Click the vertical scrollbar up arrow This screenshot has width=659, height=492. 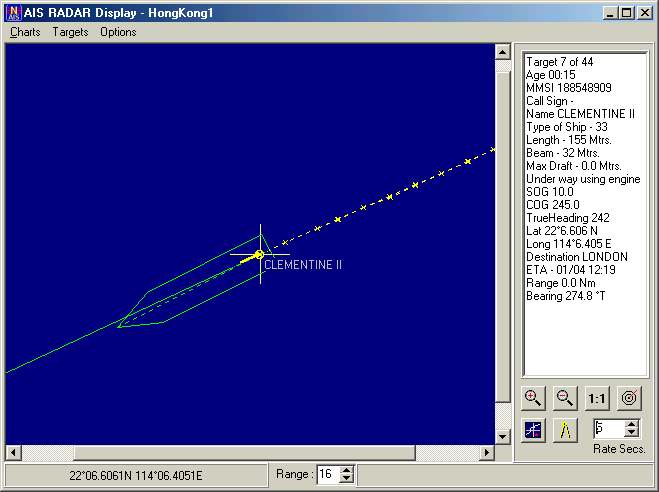coord(503,52)
